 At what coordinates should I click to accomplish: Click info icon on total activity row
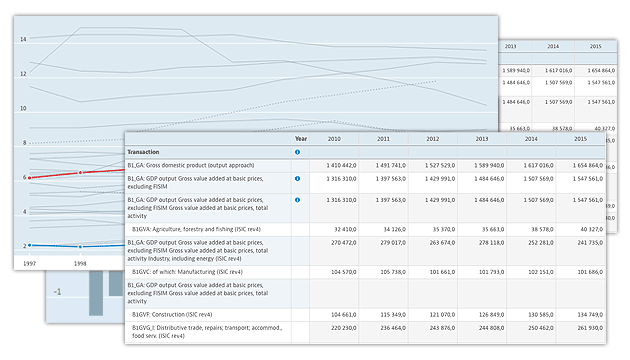click(x=297, y=200)
